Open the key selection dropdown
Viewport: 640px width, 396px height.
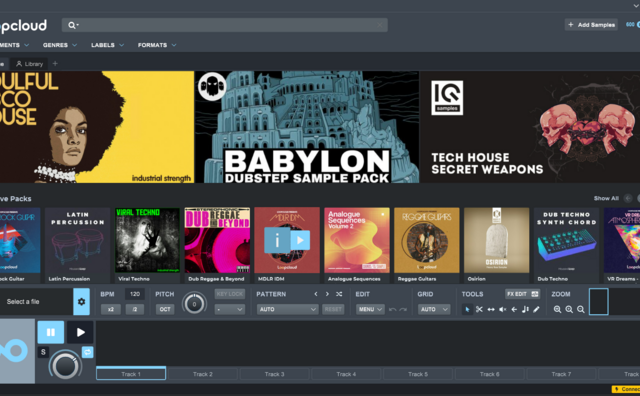point(230,309)
